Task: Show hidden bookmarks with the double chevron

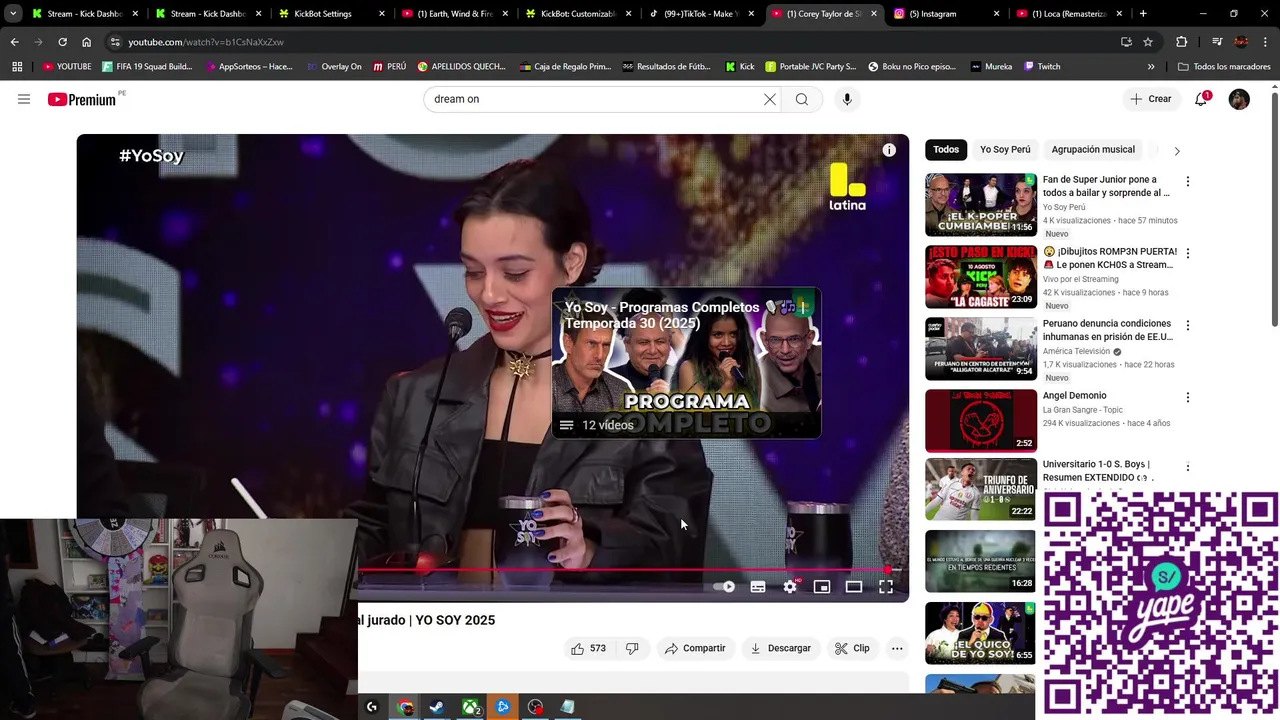Action: click(x=1151, y=67)
